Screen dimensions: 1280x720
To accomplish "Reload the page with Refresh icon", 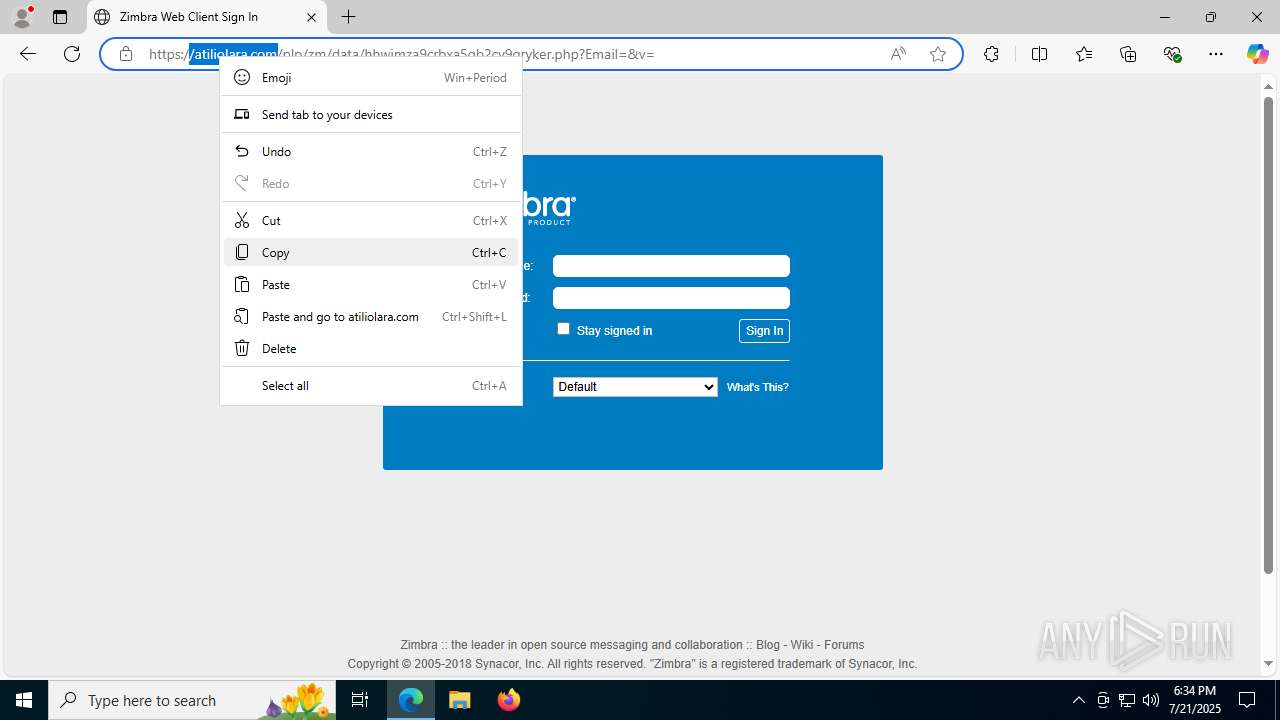I will 72,54.
